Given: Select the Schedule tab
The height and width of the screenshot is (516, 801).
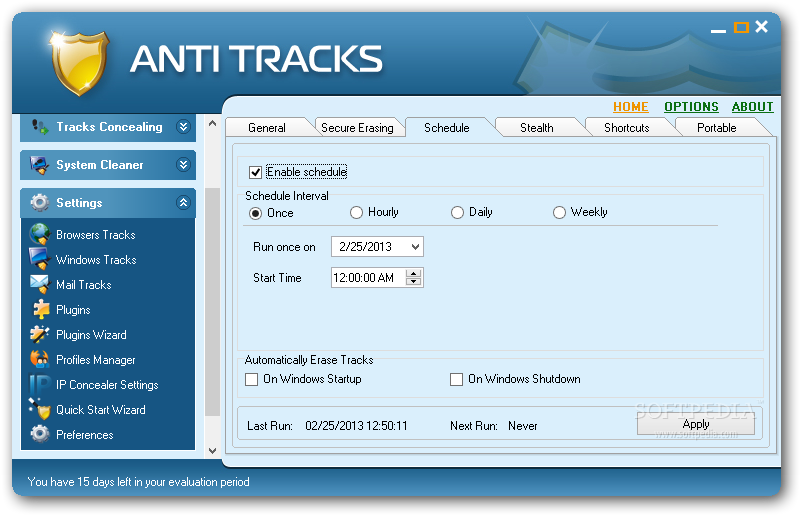Looking at the screenshot, I should (446, 128).
